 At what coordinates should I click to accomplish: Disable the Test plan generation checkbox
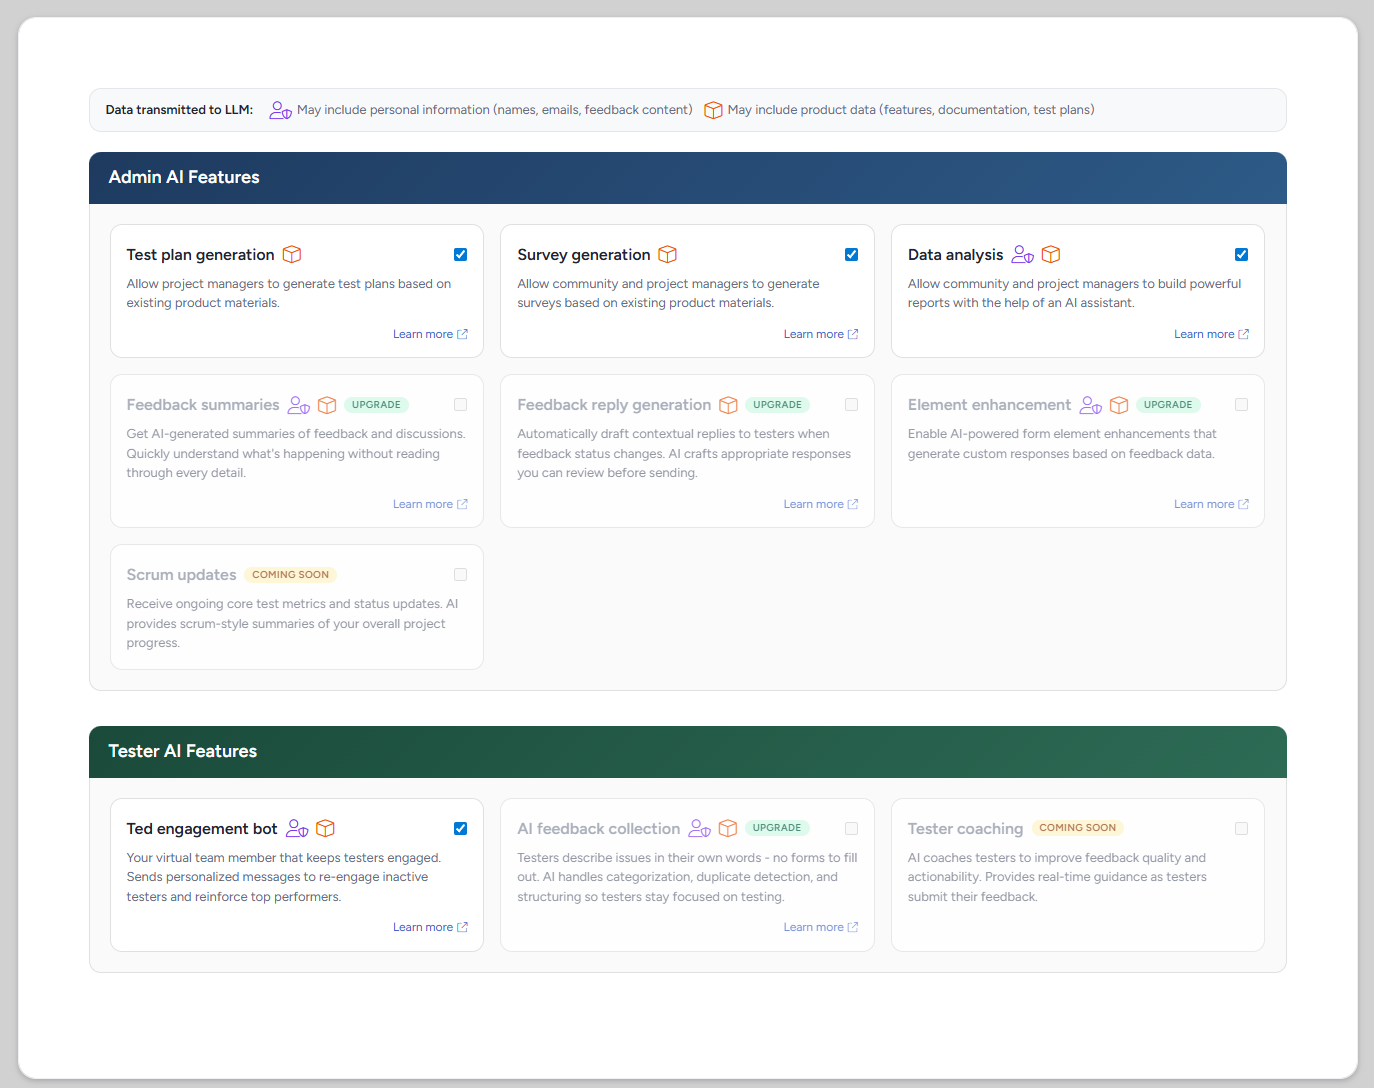pos(460,255)
